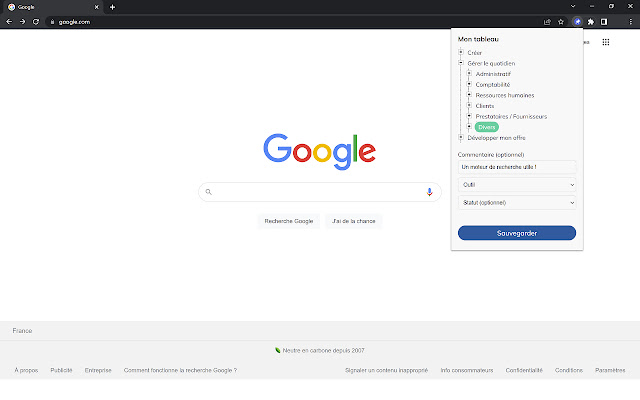Expand the Comptabilité node
The height and width of the screenshot is (400, 640).
[469, 84]
